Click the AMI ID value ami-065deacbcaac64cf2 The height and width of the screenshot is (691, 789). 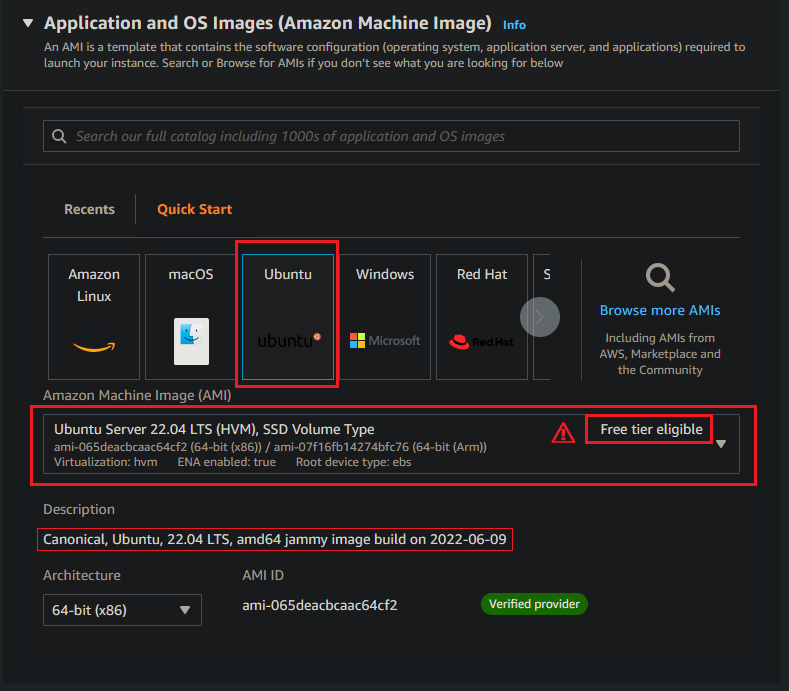coord(320,605)
